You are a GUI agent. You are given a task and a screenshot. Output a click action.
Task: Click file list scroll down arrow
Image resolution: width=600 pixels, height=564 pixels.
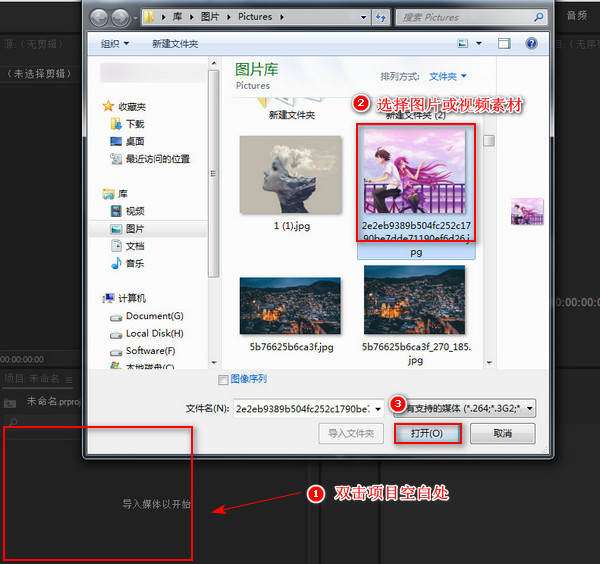(489, 362)
